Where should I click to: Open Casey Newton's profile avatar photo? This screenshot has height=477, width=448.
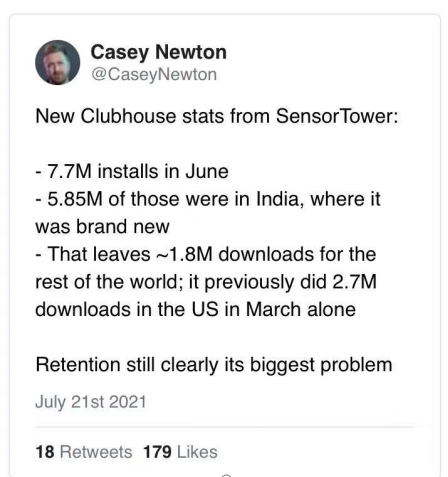coord(57,62)
